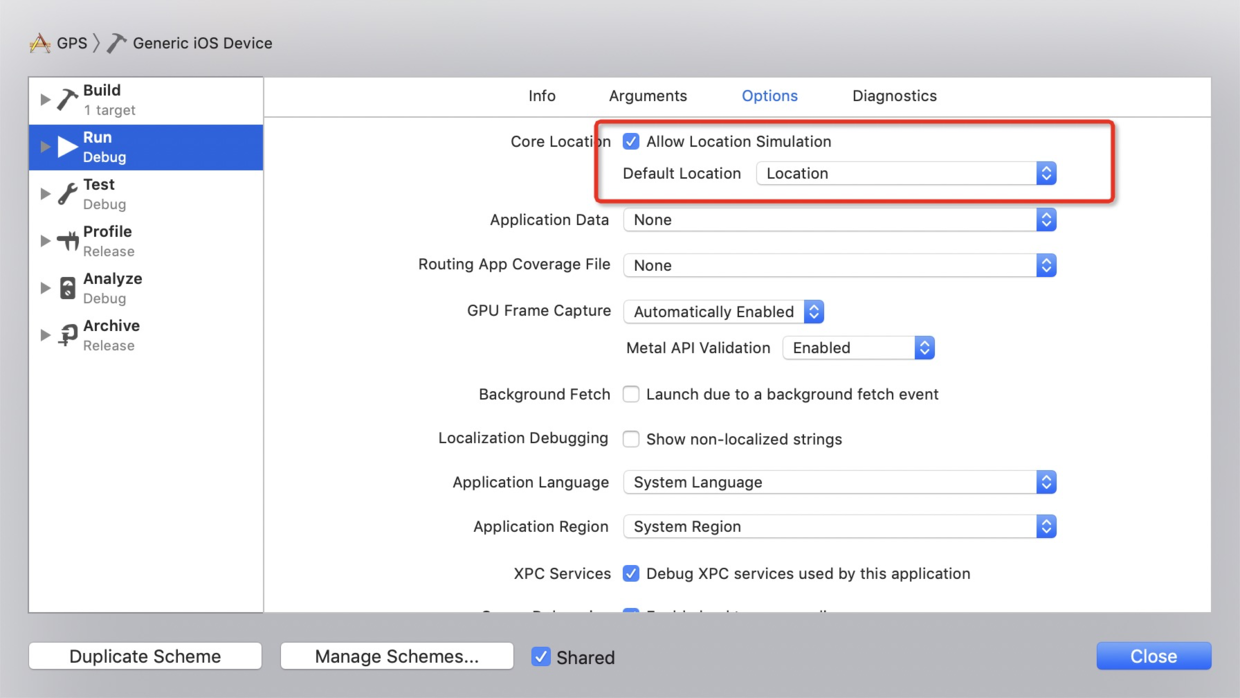Screen dimensions: 1240x698
Task: Select the Archive Release row
Action: pyautogui.click(x=146, y=335)
